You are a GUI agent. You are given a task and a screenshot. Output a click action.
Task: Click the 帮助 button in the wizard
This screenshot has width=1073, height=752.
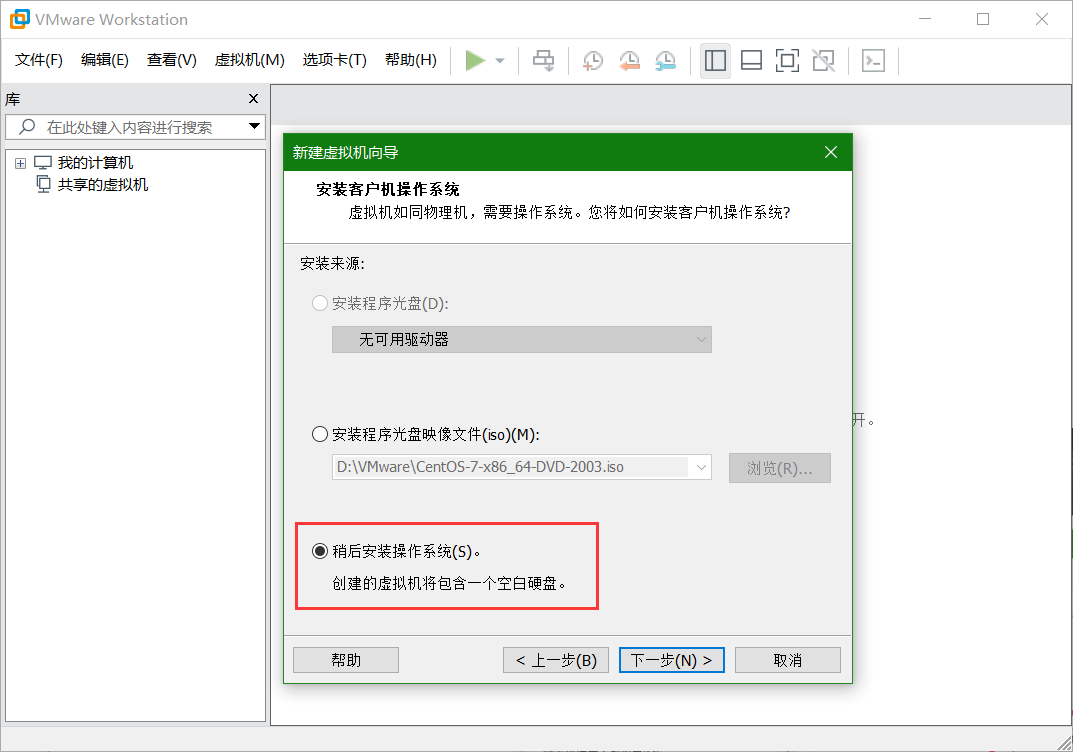(x=346, y=660)
